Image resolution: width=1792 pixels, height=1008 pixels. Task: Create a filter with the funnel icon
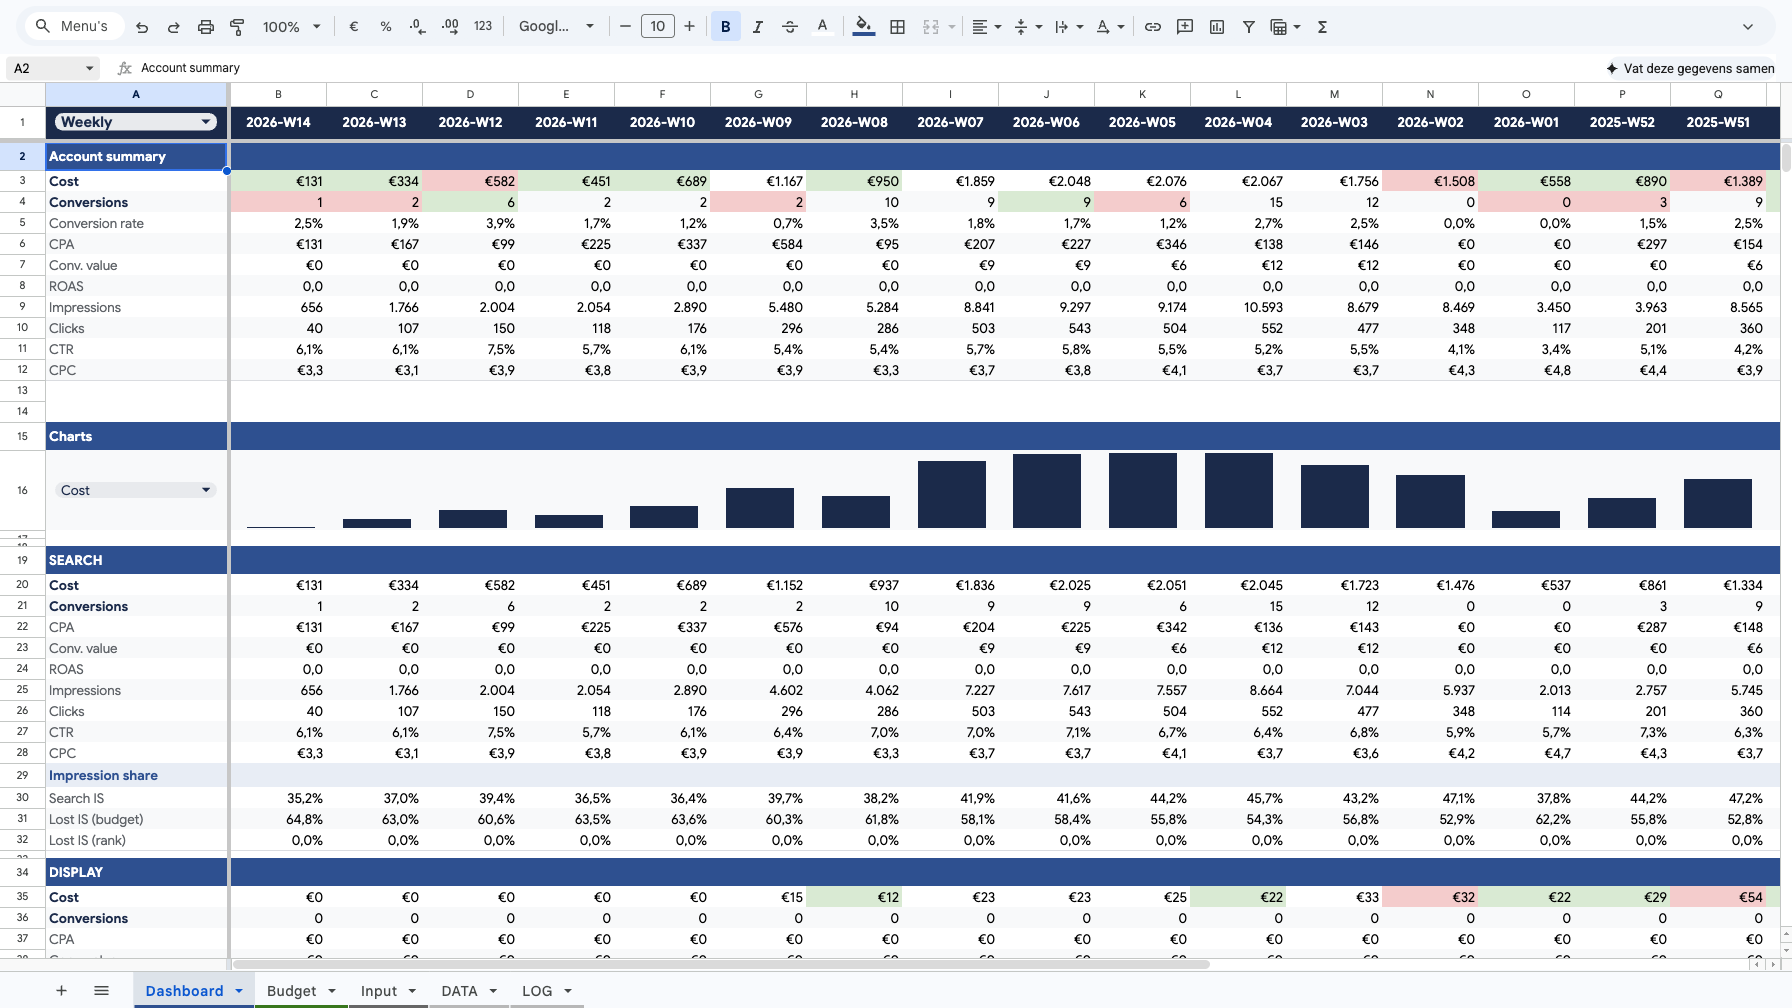1248,27
